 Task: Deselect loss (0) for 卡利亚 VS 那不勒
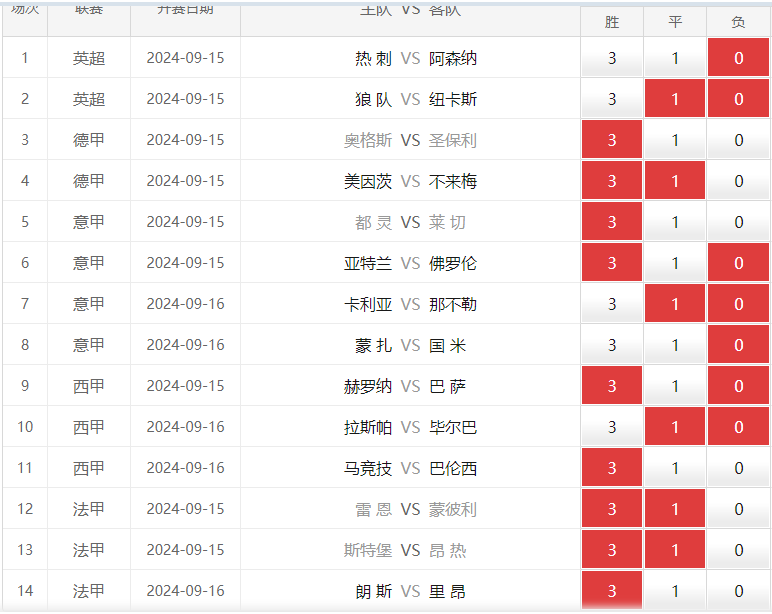click(738, 304)
